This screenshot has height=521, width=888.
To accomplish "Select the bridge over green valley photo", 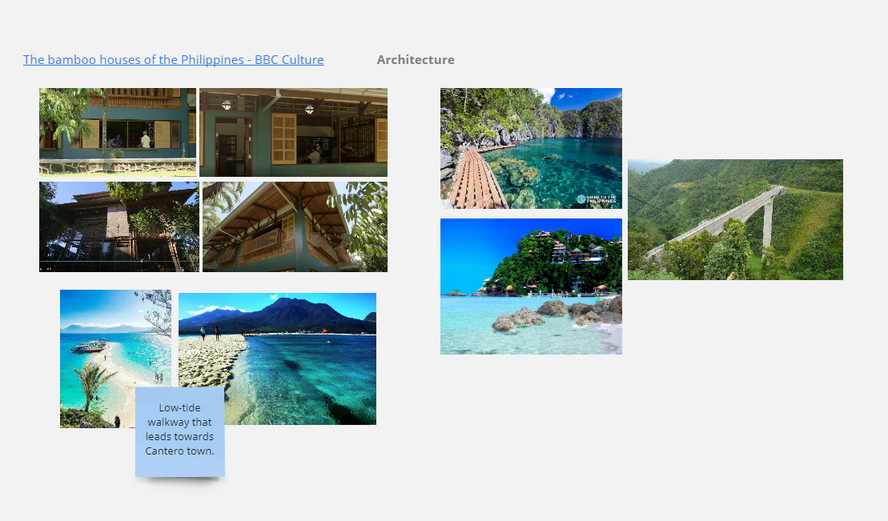I will click(x=735, y=220).
